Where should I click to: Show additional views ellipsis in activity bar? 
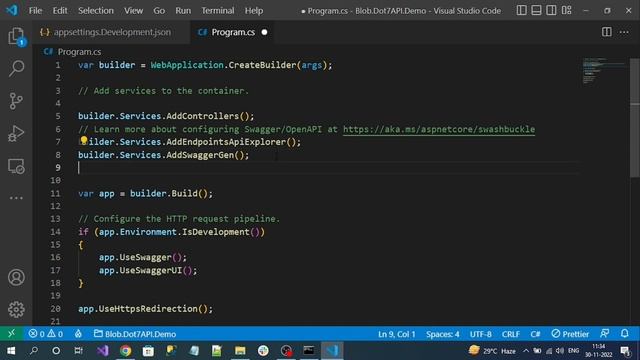click(16, 198)
